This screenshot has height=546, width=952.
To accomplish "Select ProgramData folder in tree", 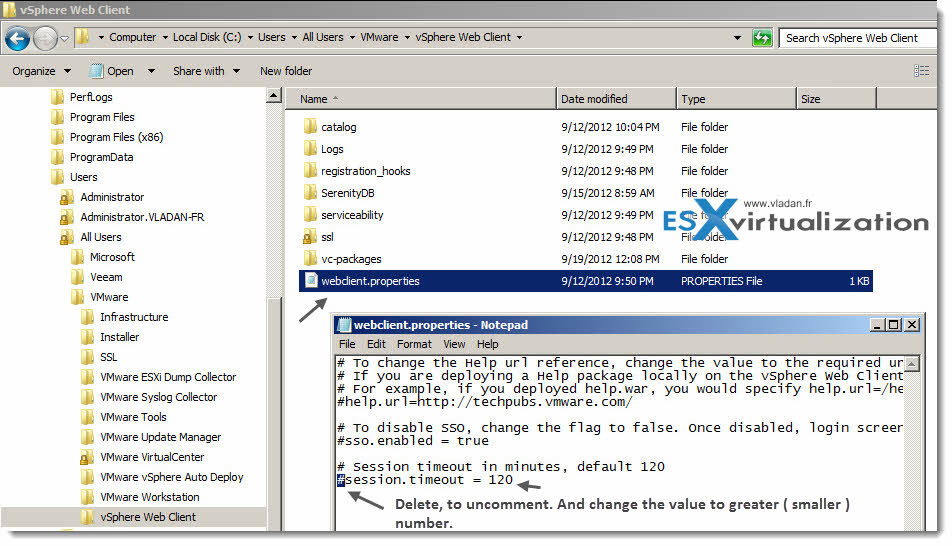I will pos(101,157).
